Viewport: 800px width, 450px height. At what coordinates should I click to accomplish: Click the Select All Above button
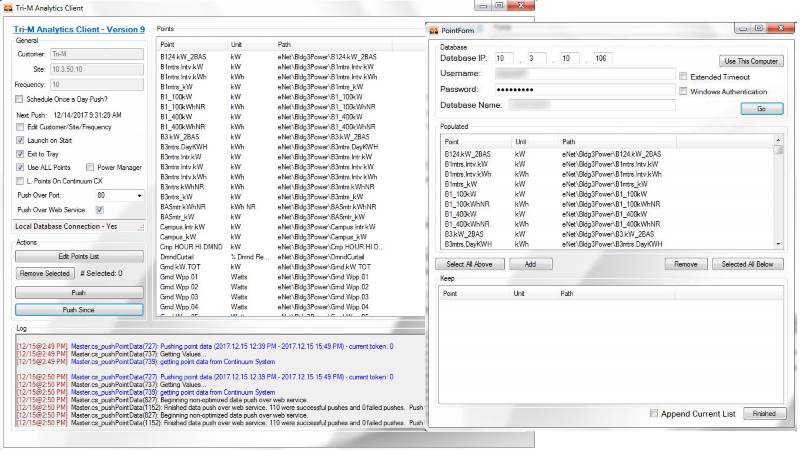pos(469,264)
